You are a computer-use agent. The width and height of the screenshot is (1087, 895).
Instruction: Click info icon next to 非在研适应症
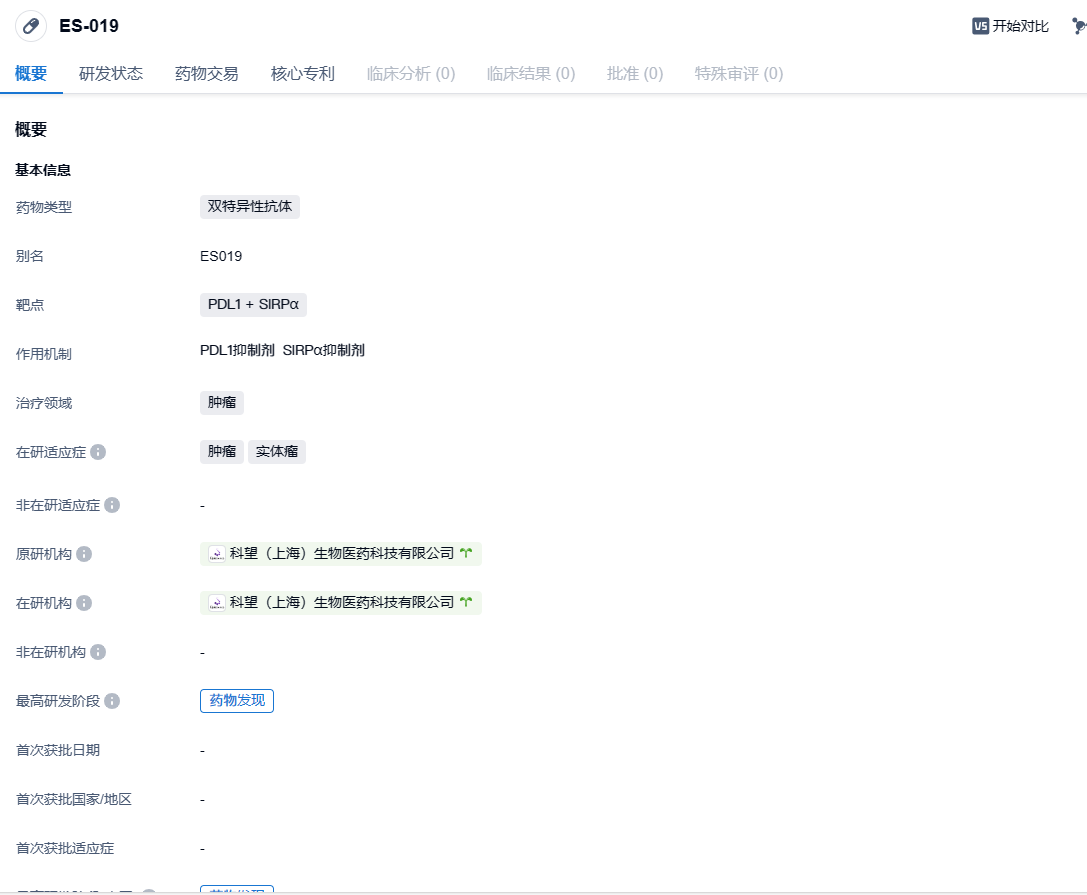[x=112, y=505]
